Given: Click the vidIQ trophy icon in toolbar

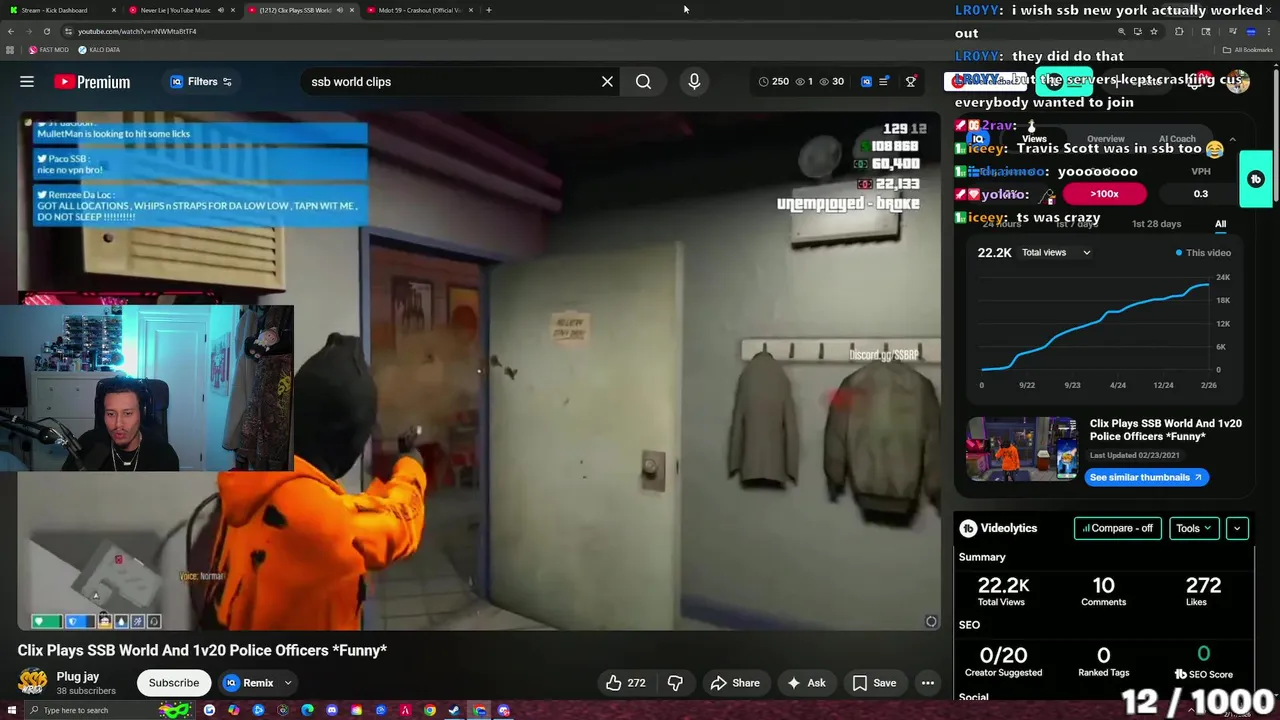Looking at the screenshot, I should pos(910,82).
